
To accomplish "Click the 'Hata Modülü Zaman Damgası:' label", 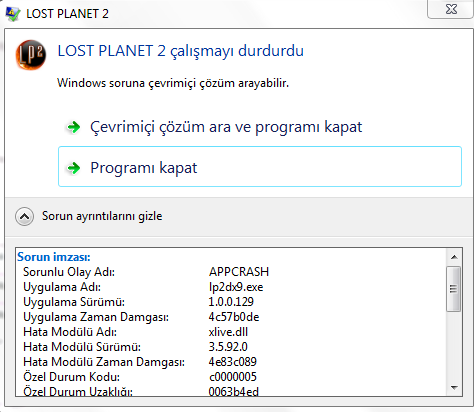I will pyautogui.click(x=104, y=362).
